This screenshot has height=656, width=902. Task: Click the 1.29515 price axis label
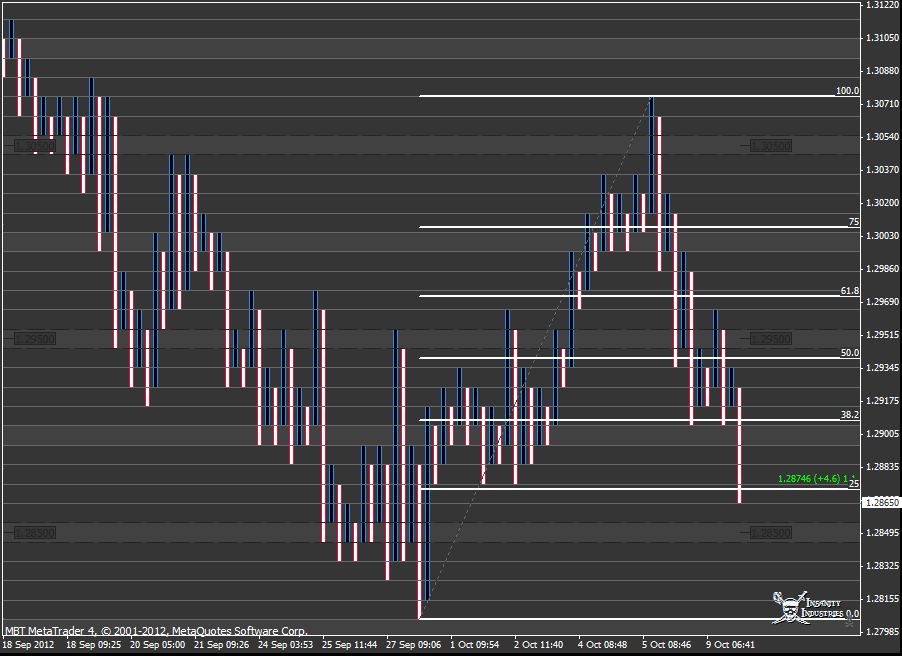pos(882,334)
